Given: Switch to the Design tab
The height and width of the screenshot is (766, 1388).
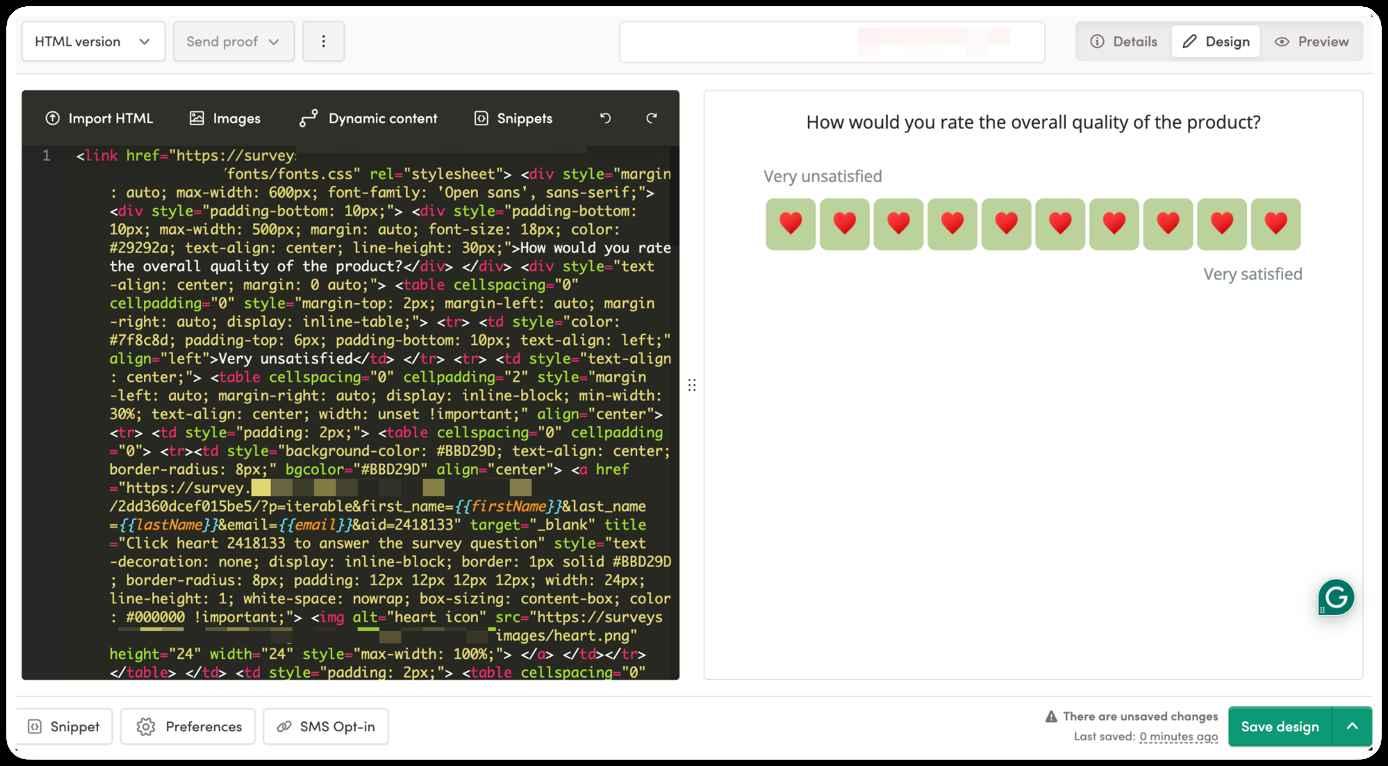Looking at the screenshot, I should (1216, 41).
